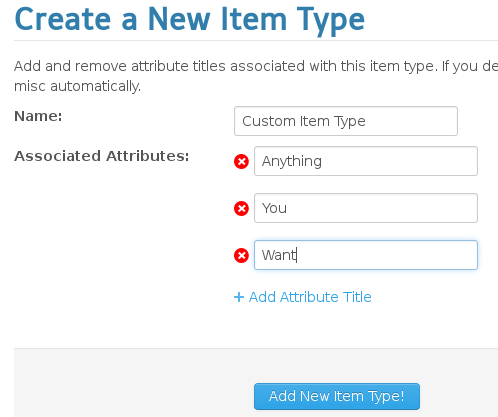Viewport: 498px width, 417px height.
Task: Click the "Associated Attributes:" label
Action: point(102,156)
